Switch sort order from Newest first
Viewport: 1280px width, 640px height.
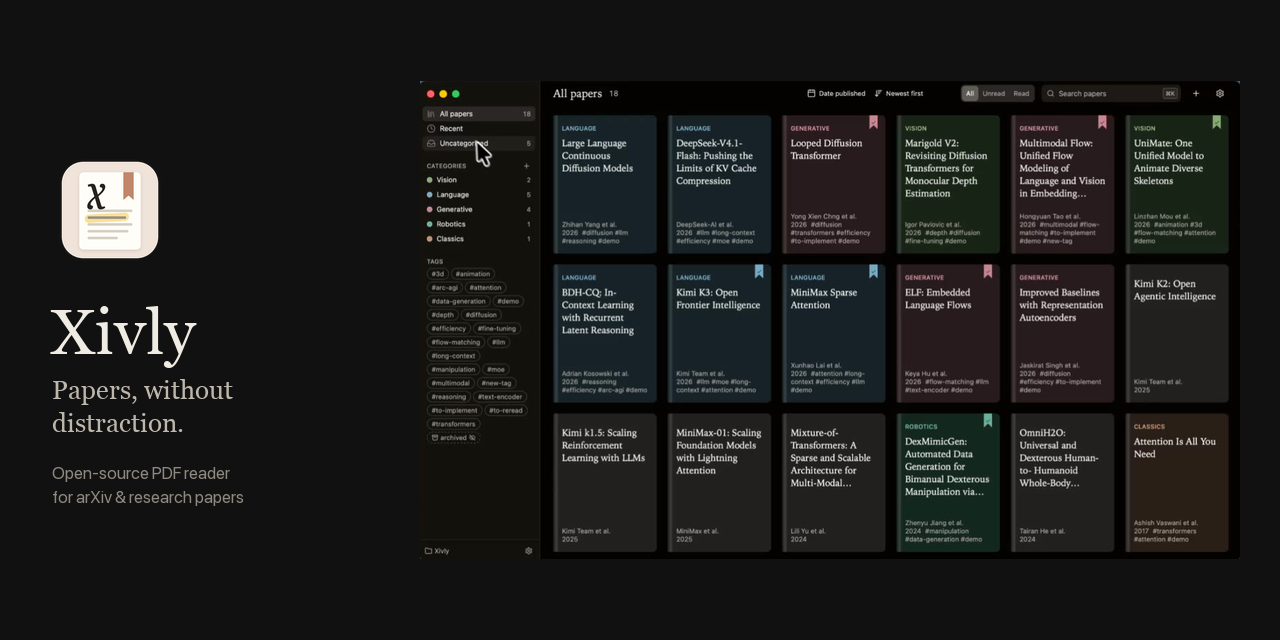[899, 94]
